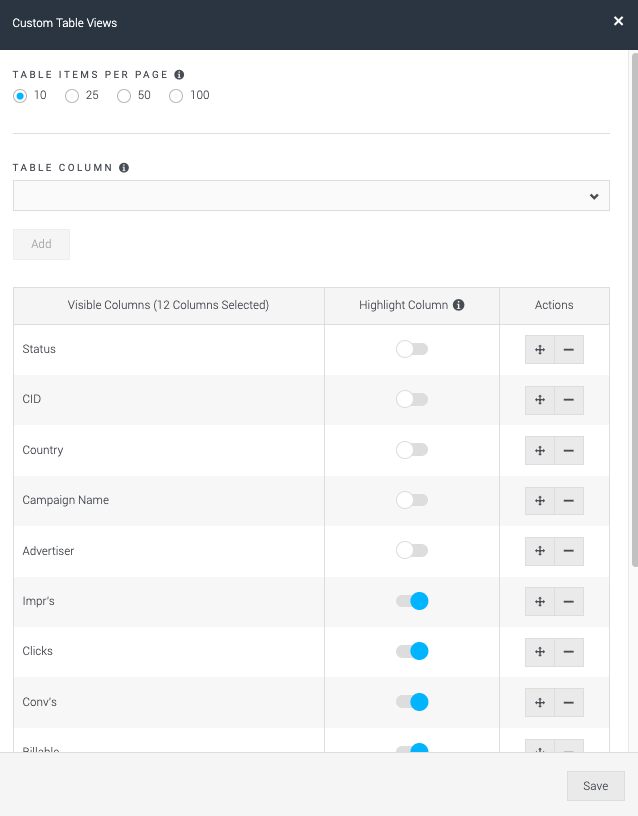
Task: Remove the CID column with minus icon
Action: click(569, 400)
